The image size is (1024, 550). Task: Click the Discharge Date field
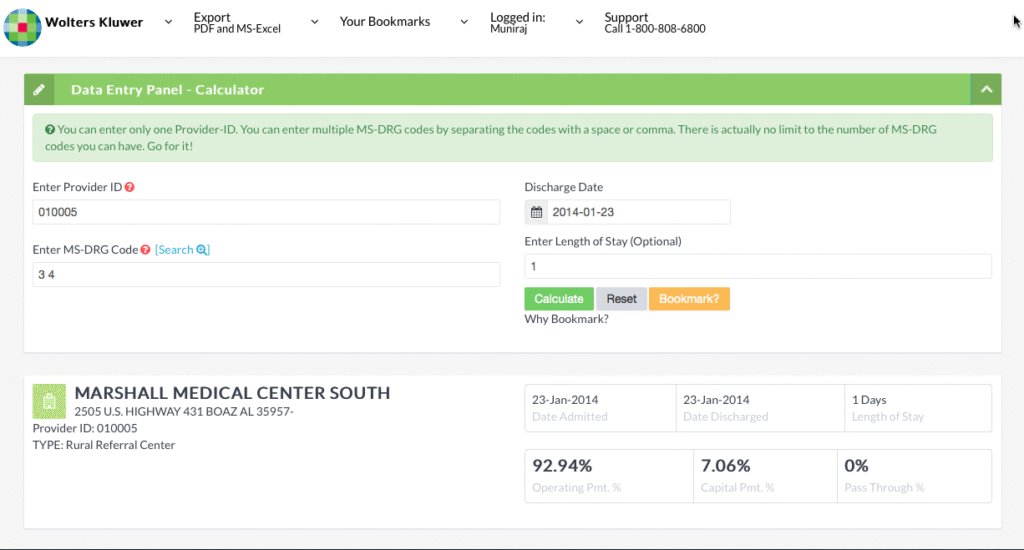(638, 212)
